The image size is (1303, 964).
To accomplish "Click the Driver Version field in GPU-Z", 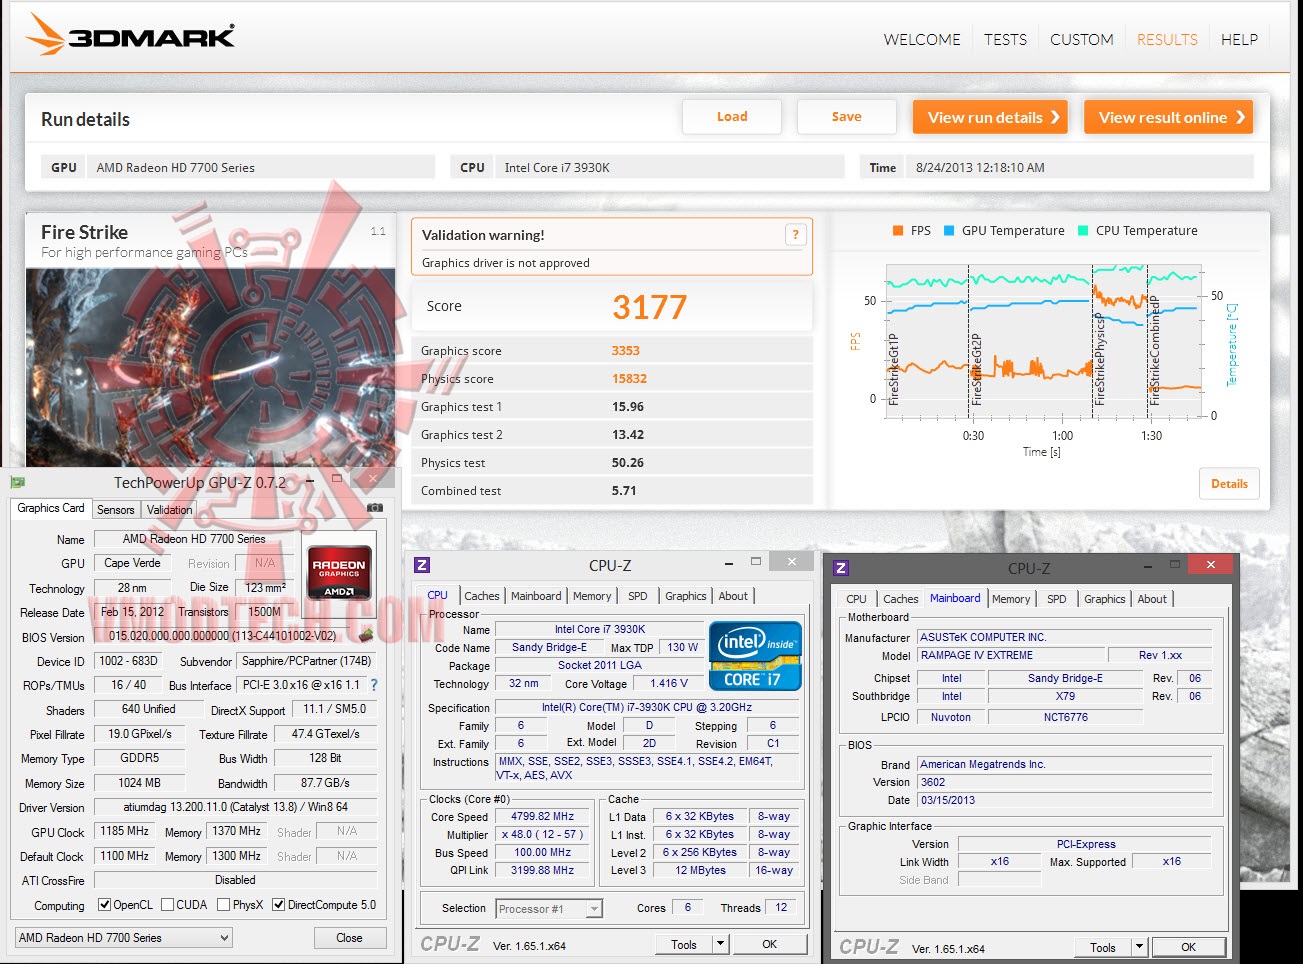I will tap(236, 807).
